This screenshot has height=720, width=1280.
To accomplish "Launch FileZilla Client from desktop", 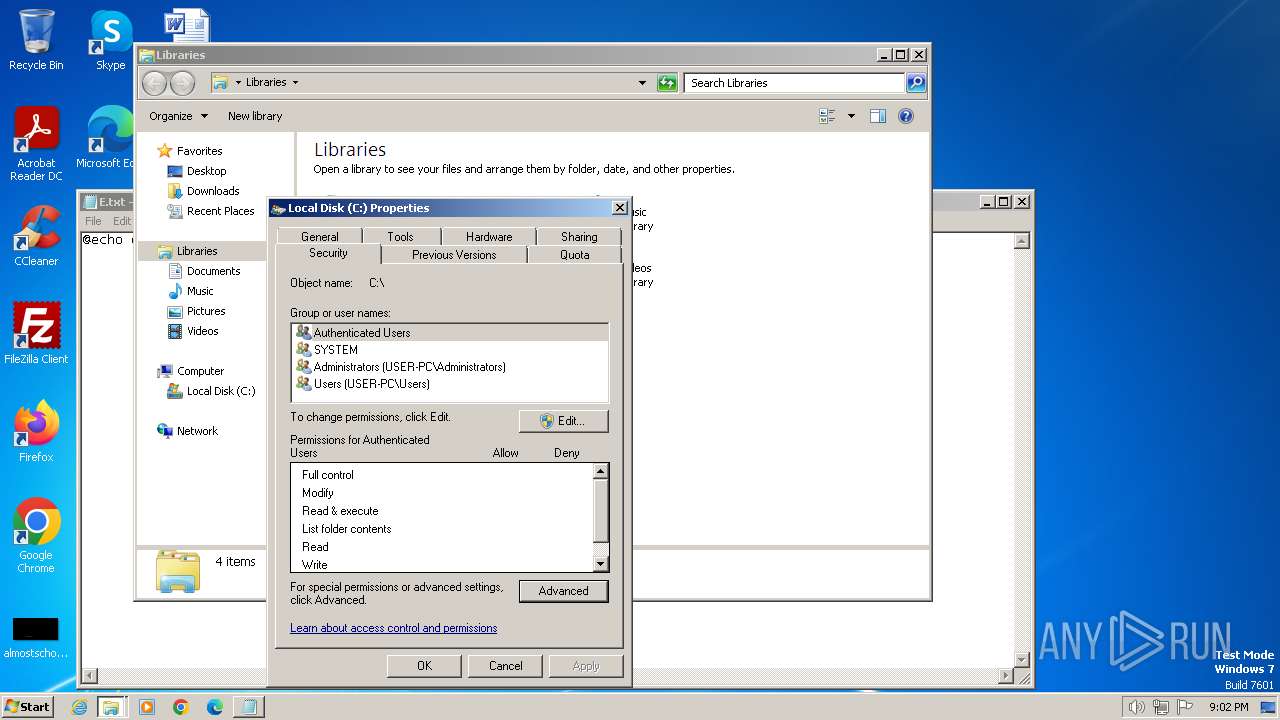I will pos(36,334).
